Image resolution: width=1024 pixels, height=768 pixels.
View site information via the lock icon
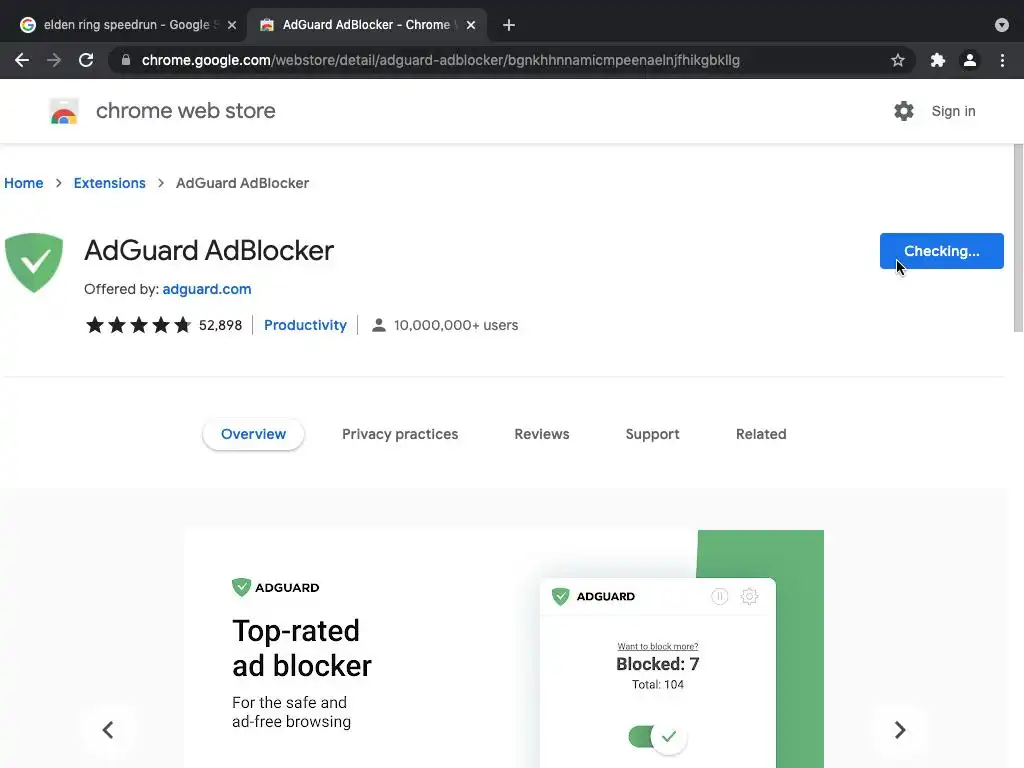pyautogui.click(x=126, y=60)
